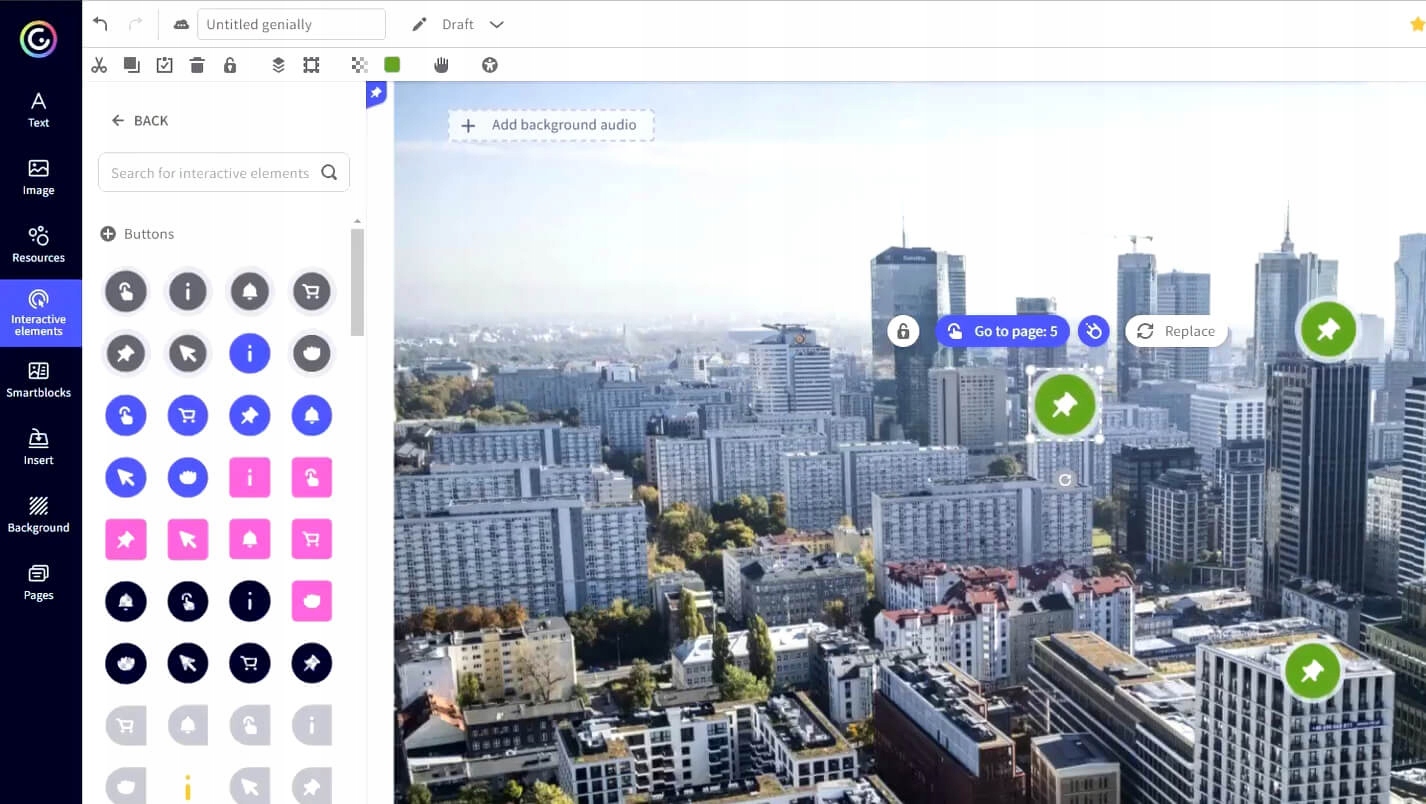The width and height of the screenshot is (1426, 804).
Task: Click the undo arrow
Action: tap(100, 24)
